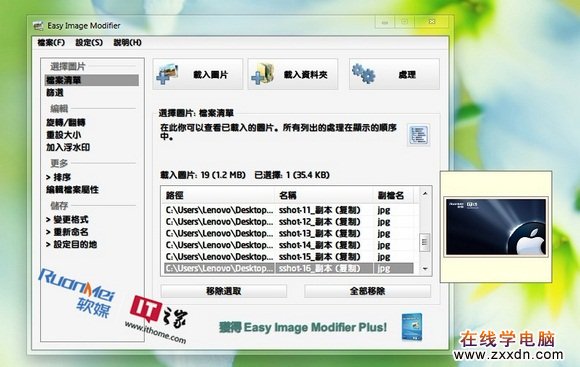Open the 獲得 Easy Image Modifier Plus link
Viewport: 580px width, 367px height.
303,327
